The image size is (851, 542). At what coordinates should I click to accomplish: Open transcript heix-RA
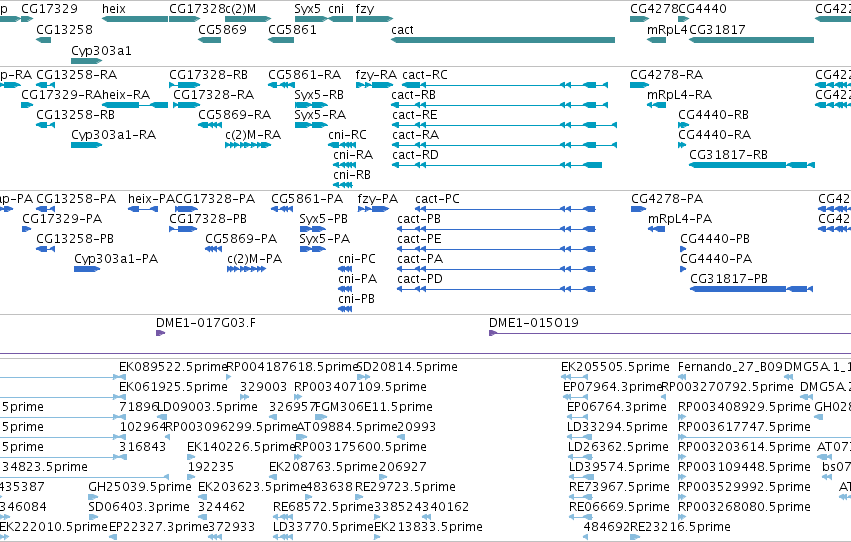126,94
